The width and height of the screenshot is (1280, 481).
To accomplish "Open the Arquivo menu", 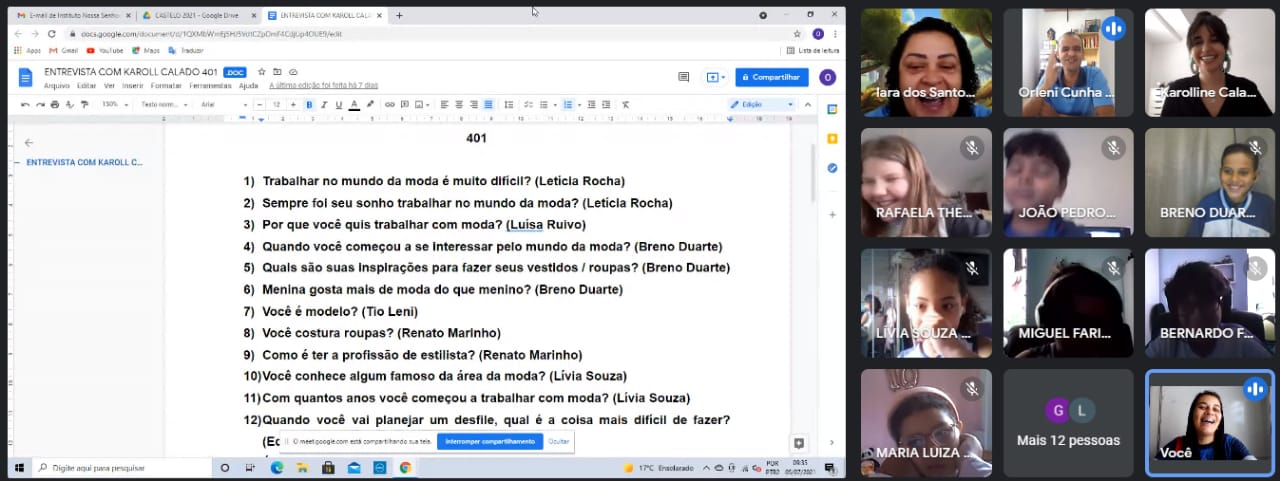I will pos(56,86).
